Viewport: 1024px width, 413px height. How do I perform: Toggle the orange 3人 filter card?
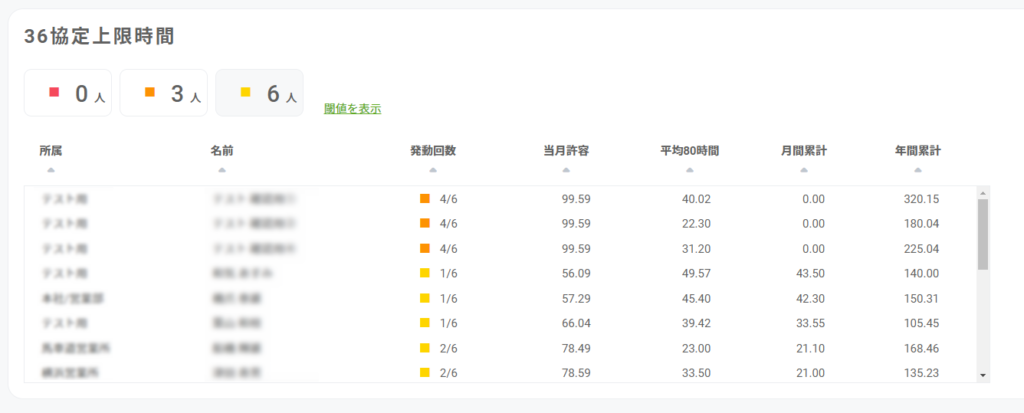point(164,94)
